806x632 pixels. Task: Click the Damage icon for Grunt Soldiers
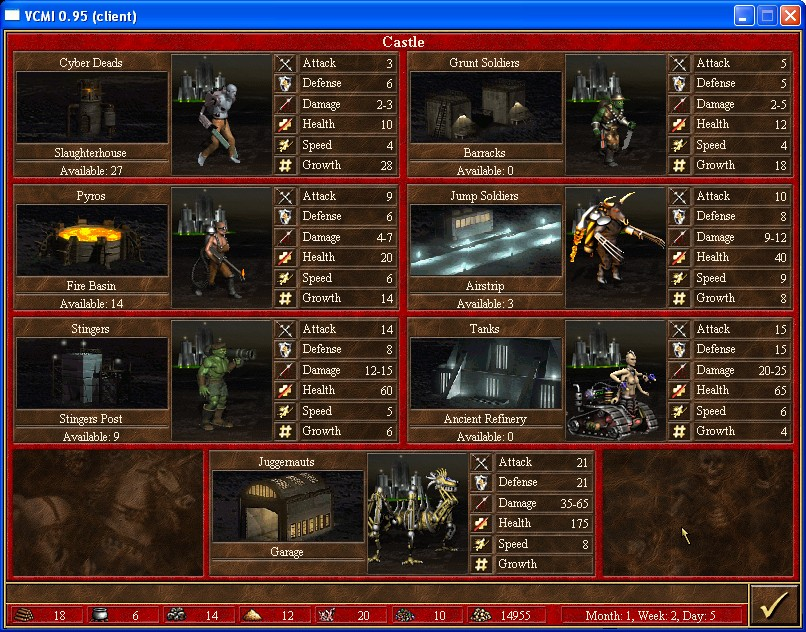[679, 104]
